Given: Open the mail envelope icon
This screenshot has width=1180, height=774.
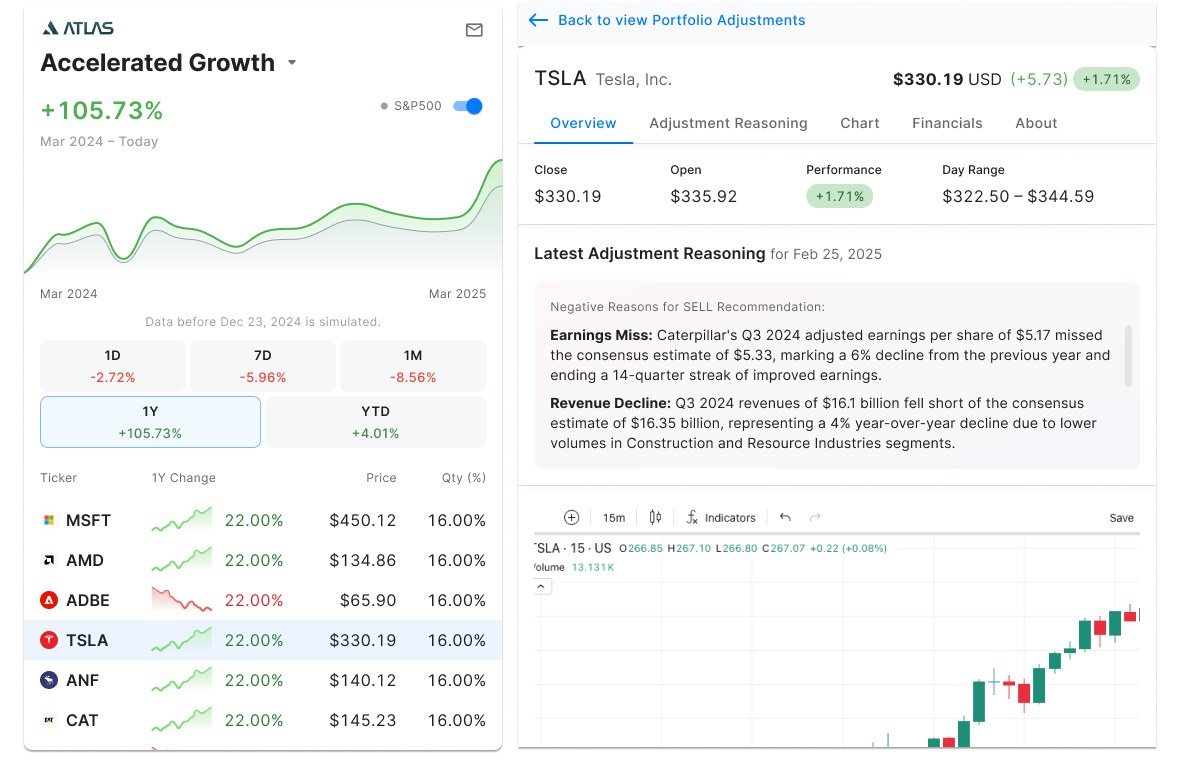Looking at the screenshot, I should 474,30.
